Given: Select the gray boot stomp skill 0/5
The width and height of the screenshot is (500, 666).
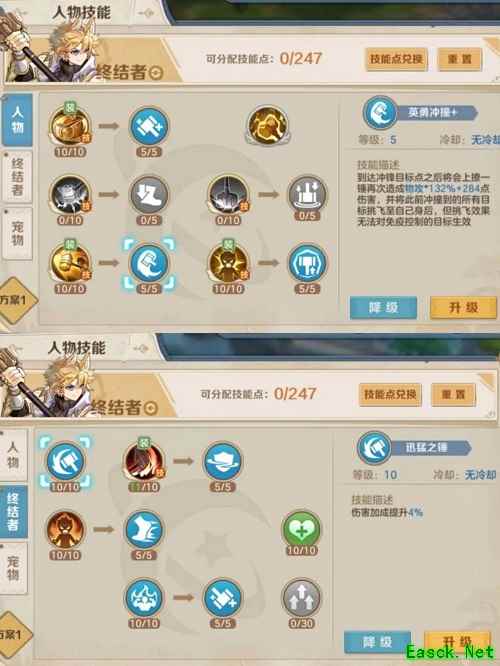Looking at the screenshot, I should point(149,195).
